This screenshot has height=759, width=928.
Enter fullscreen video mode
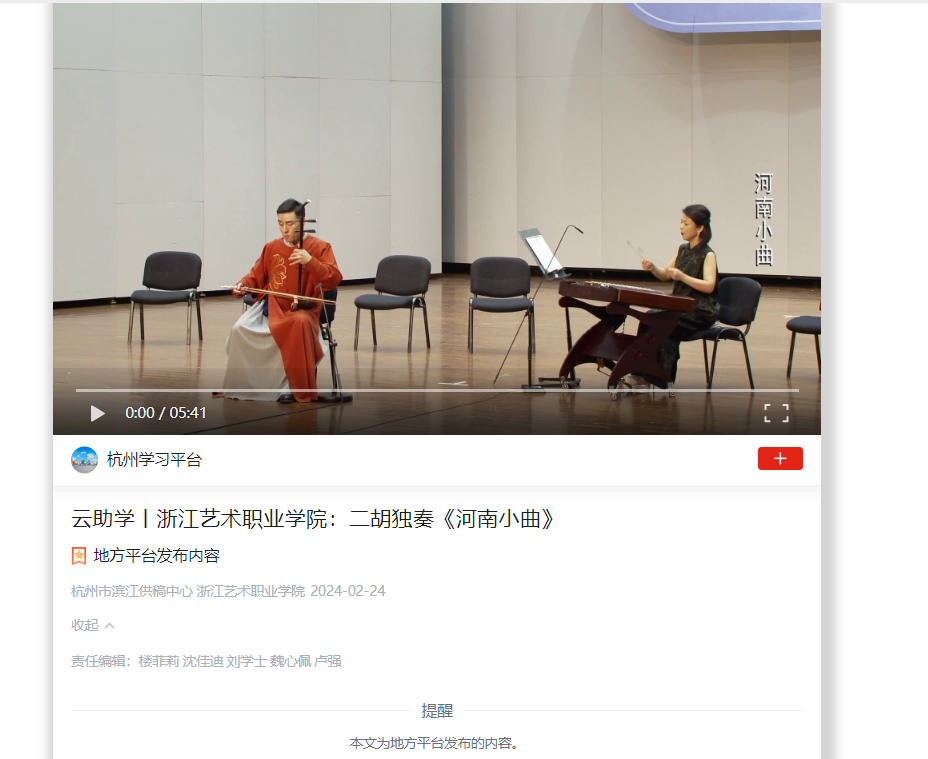[x=776, y=413]
